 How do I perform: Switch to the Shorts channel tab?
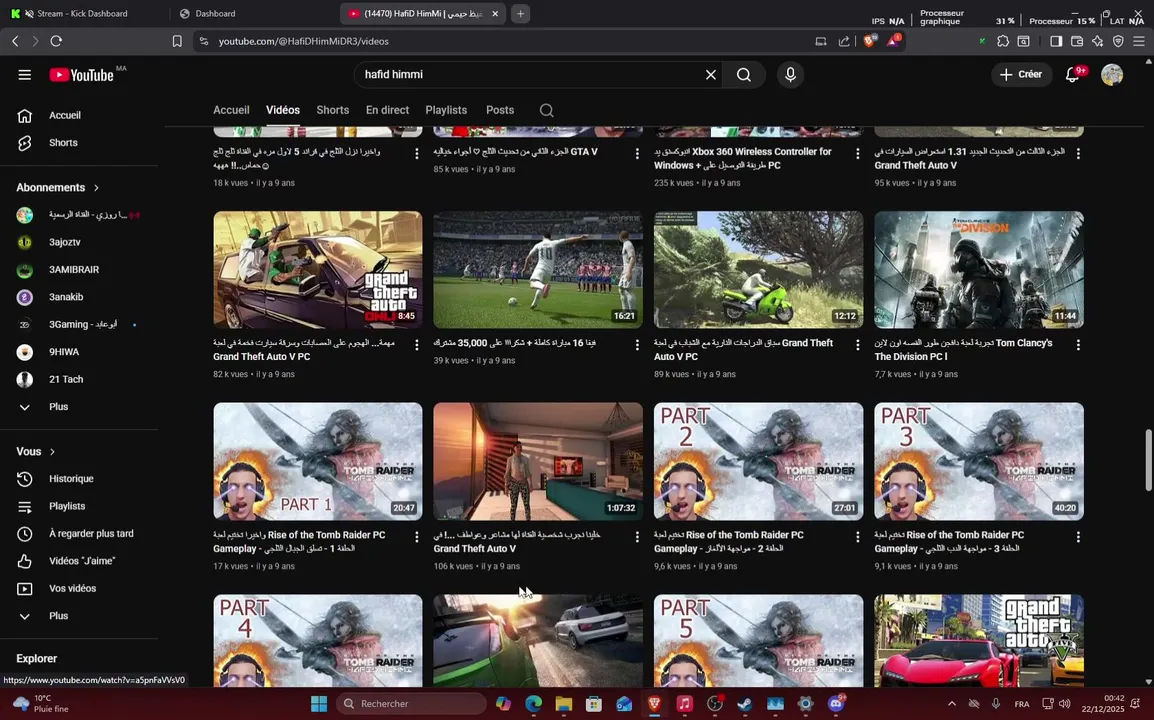[333, 110]
